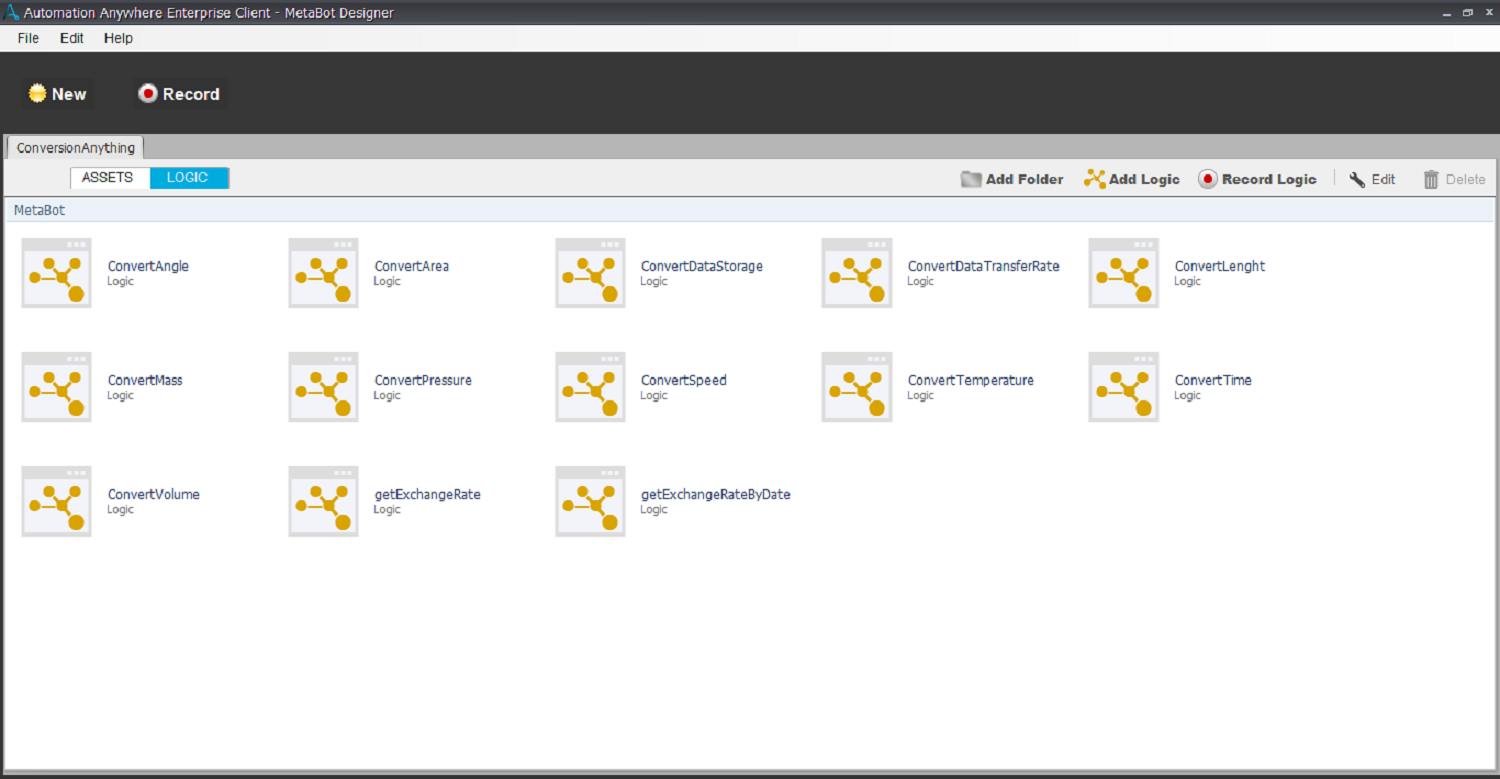Click the ConvertAngle name label
The height and width of the screenshot is (779, 1500).
pos(148,266)
